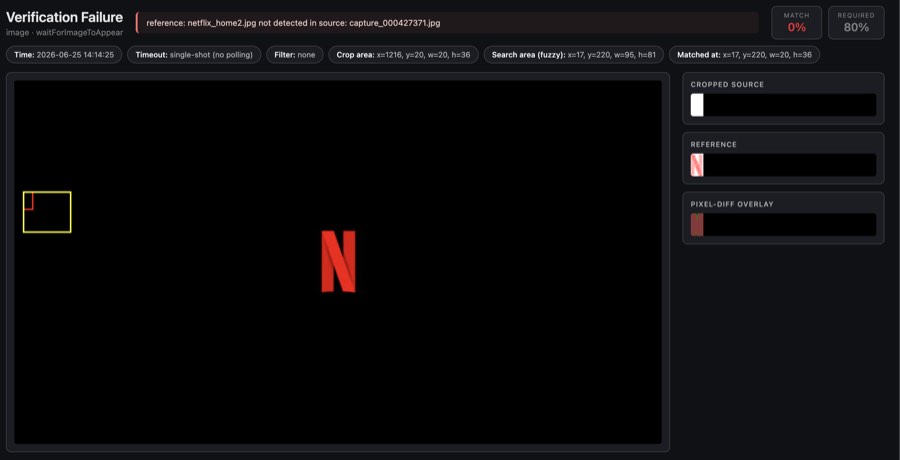Viewport: 900px width, 460px height.
Task: Click the MATCH 0% badge
Action: pos(796,22)
